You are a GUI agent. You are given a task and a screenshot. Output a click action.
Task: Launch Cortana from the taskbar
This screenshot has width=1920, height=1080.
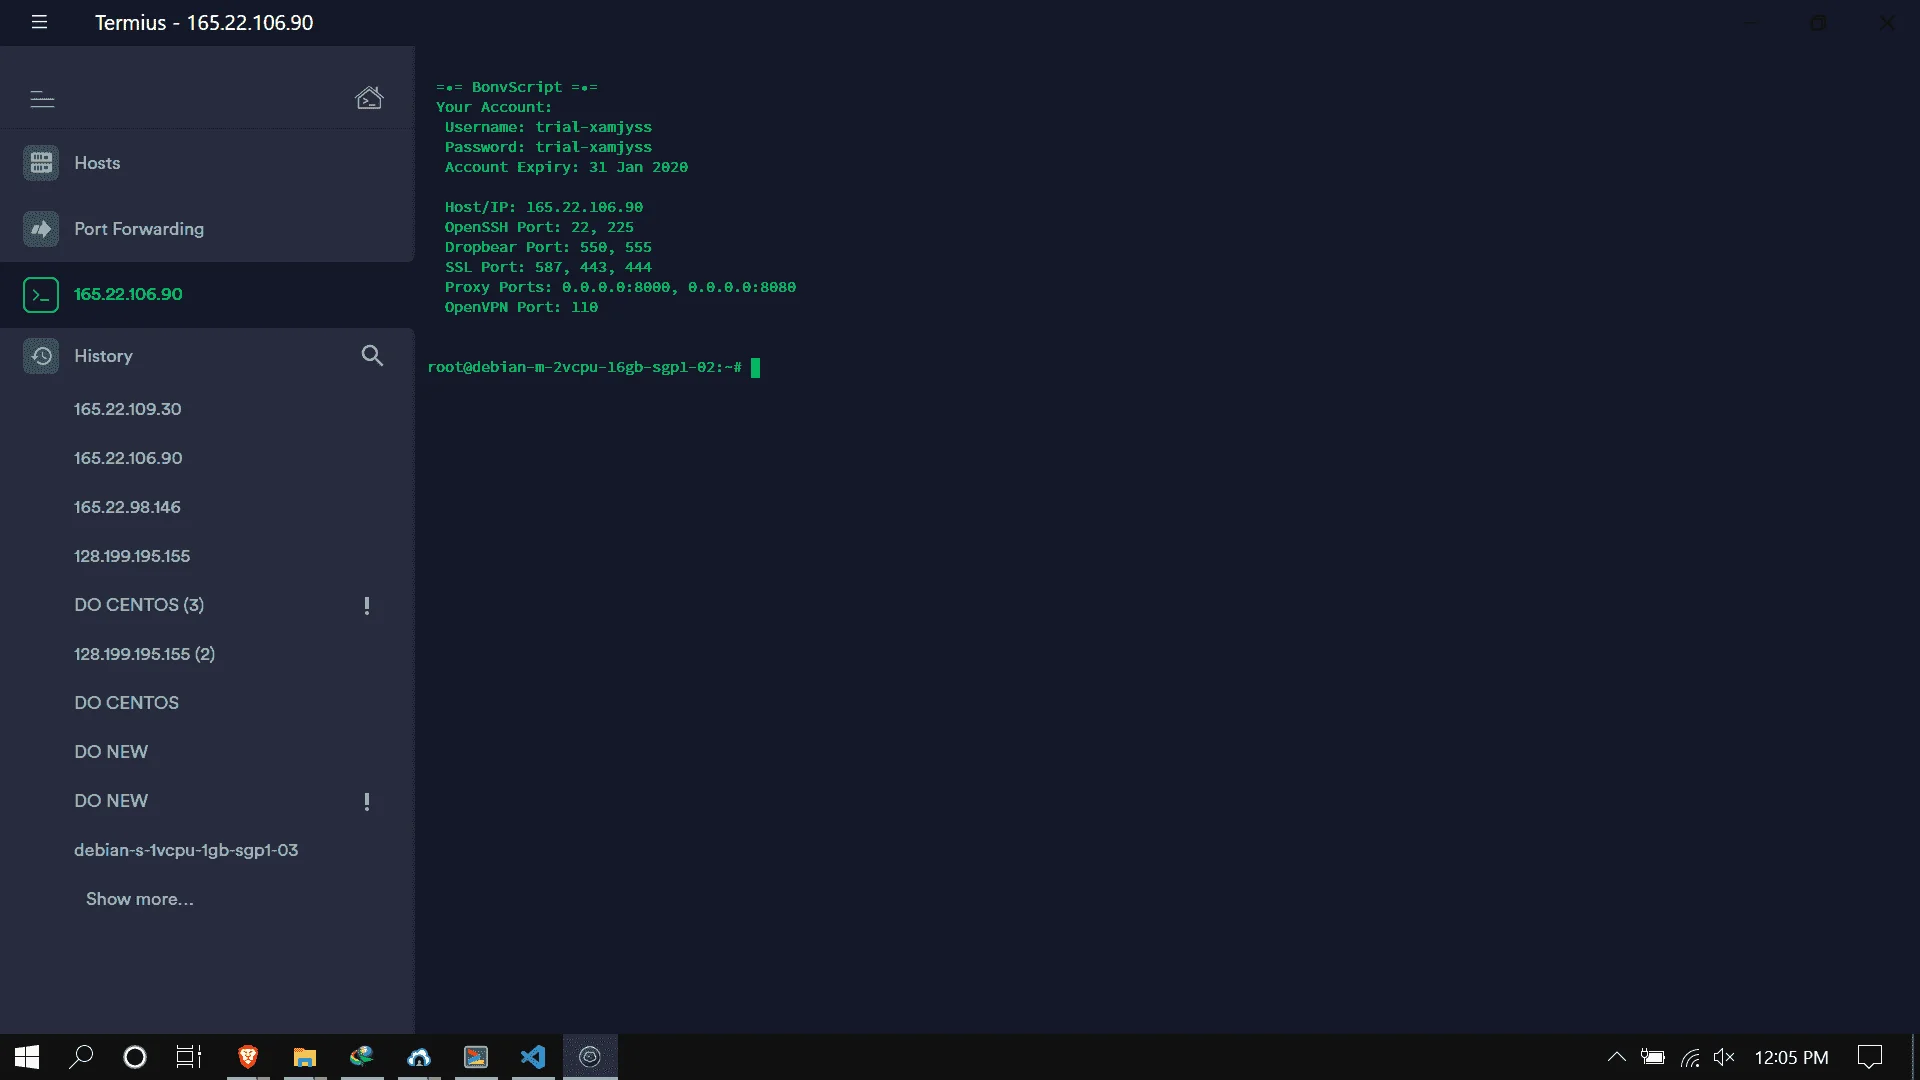(134, 1057)
